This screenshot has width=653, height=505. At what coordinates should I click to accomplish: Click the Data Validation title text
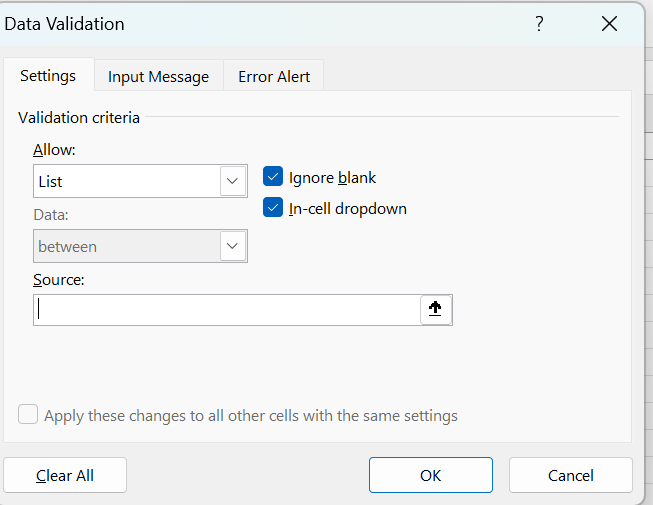(x=65, y=24)
